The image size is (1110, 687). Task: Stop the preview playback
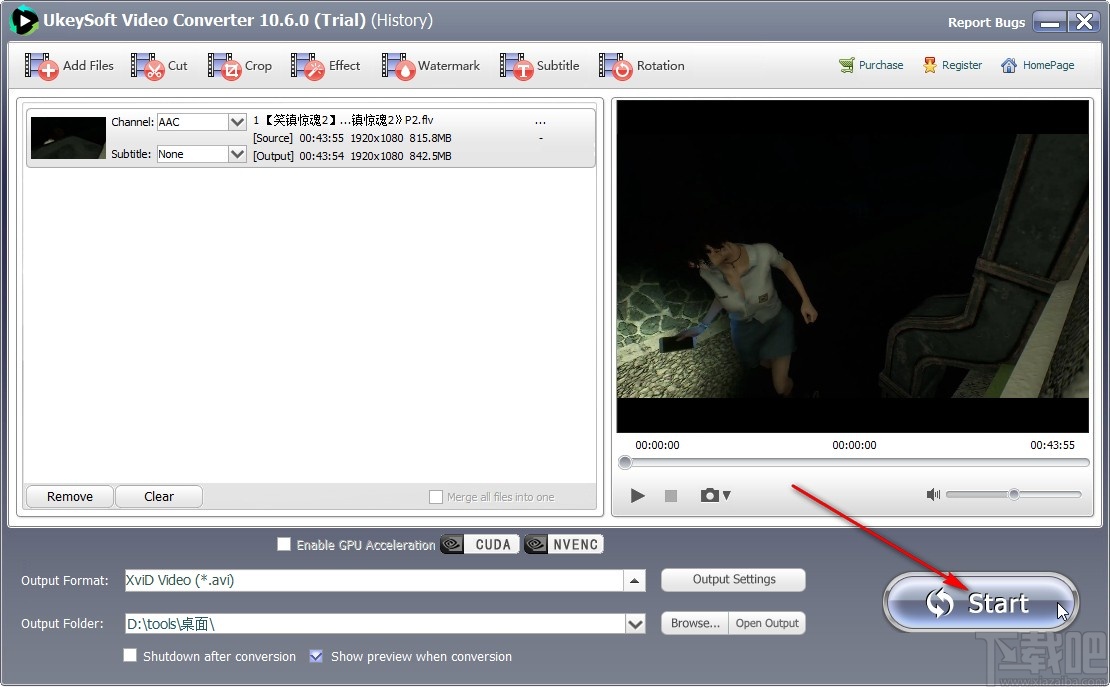[x=671, y=496]
